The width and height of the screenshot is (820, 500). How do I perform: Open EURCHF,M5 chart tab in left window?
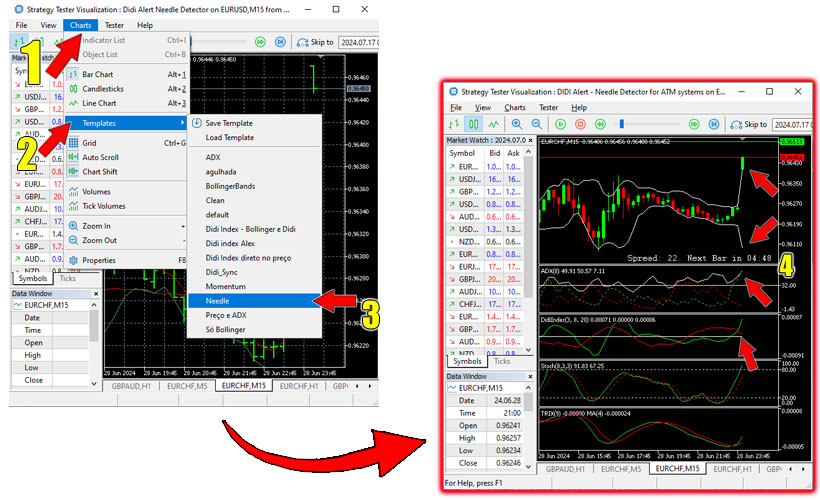(x=187, y=386)
